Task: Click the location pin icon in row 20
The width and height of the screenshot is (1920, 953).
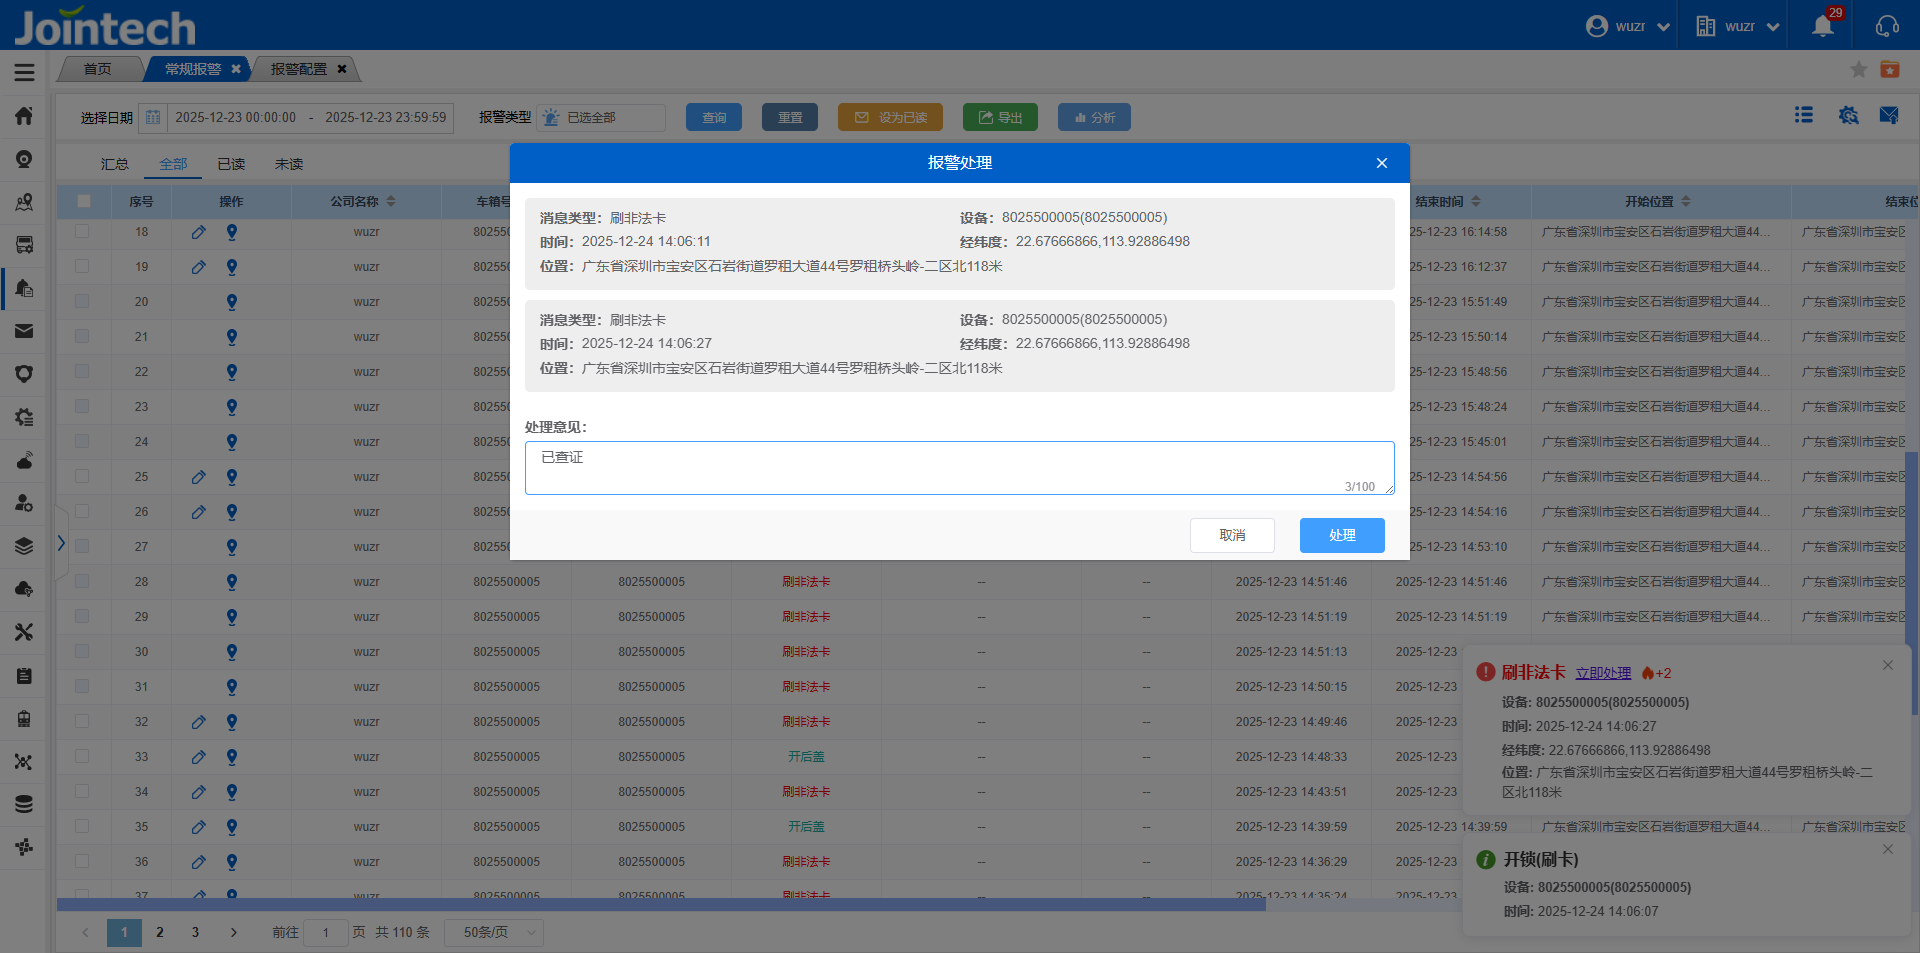Action: click(x=232, y=302)
